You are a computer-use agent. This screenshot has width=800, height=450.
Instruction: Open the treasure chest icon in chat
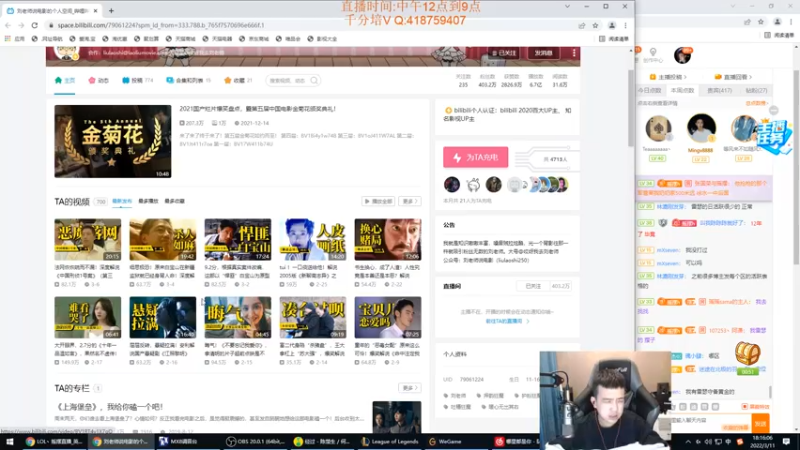[747, 353]
